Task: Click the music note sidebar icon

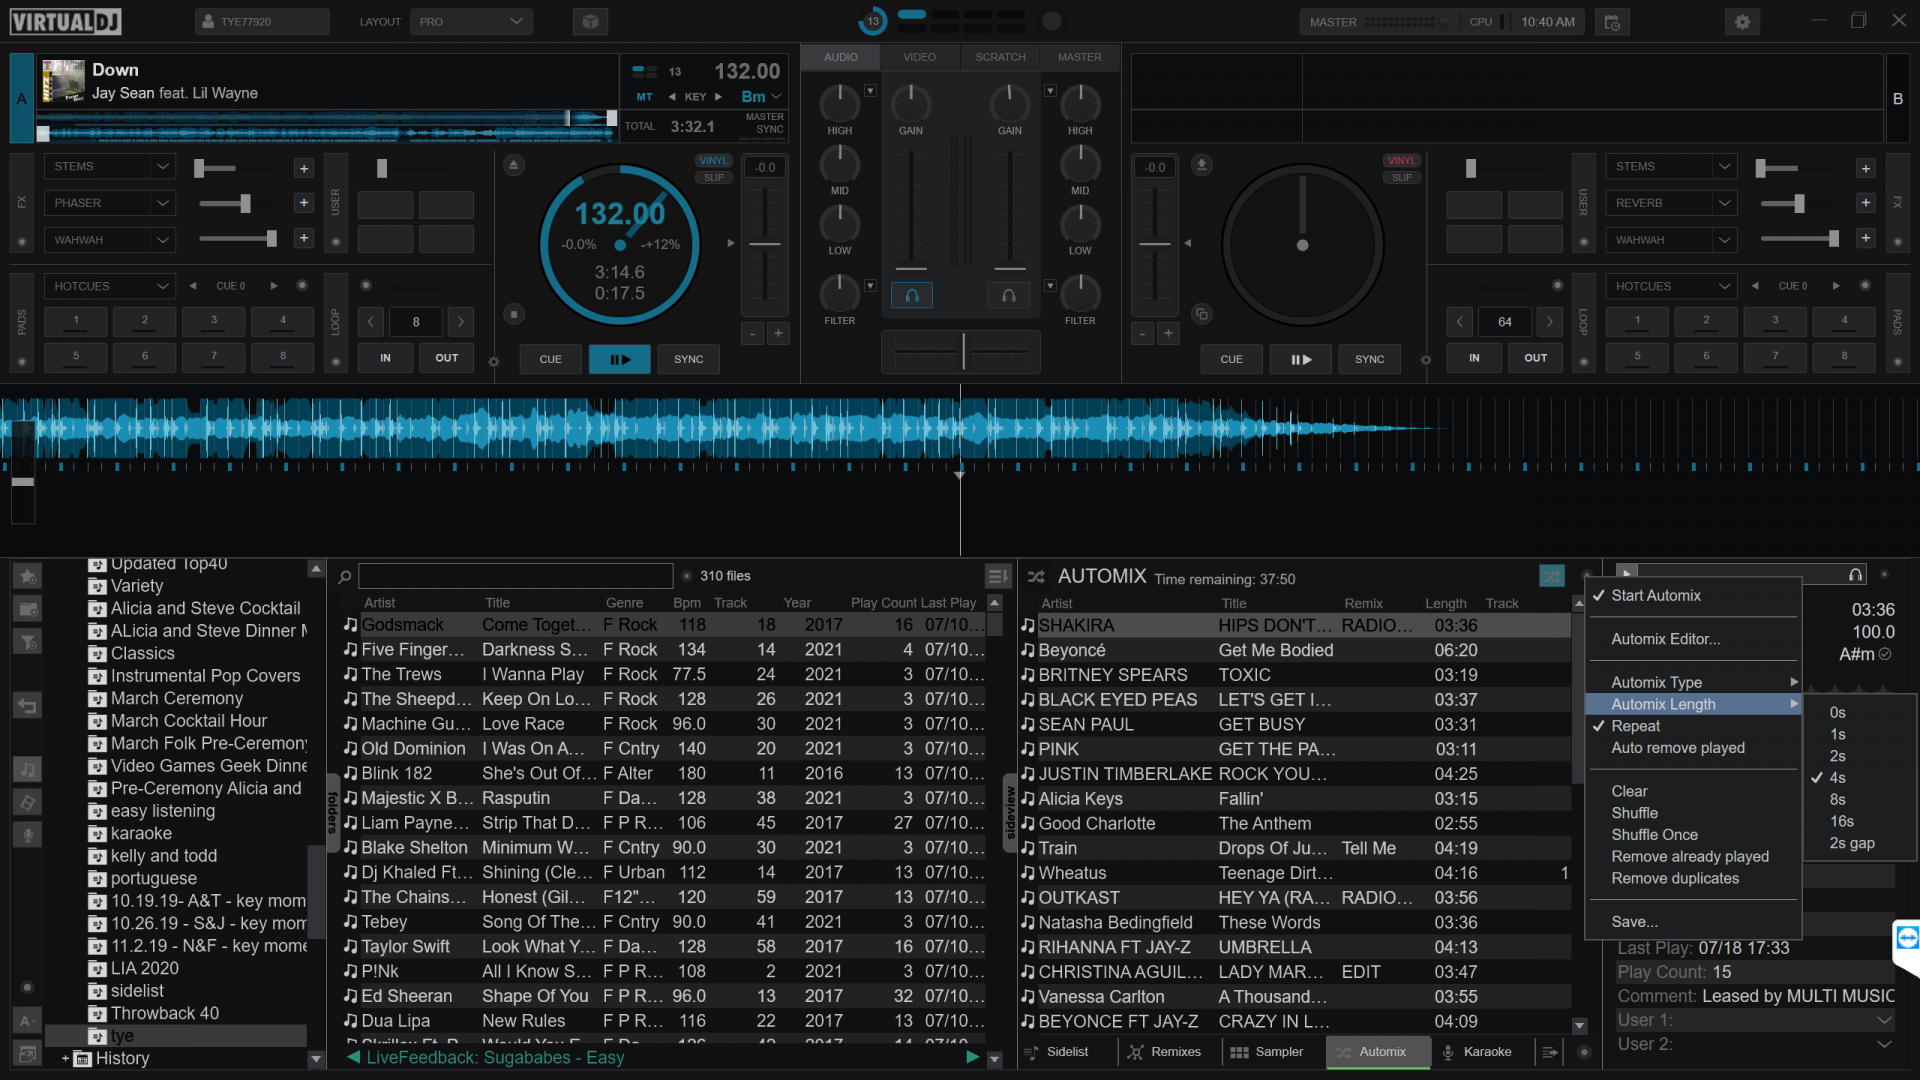Action: click(x=28, y=769)
